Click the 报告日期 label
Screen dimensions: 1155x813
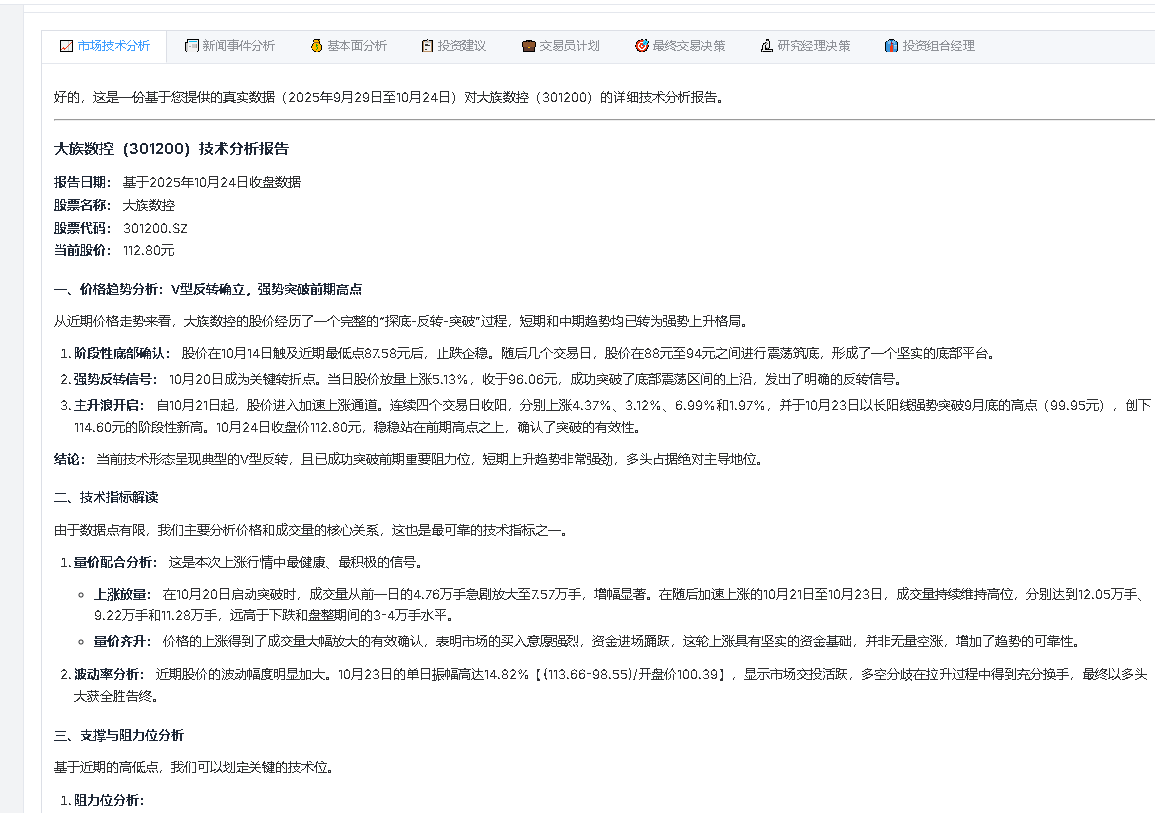pos(82,182)
